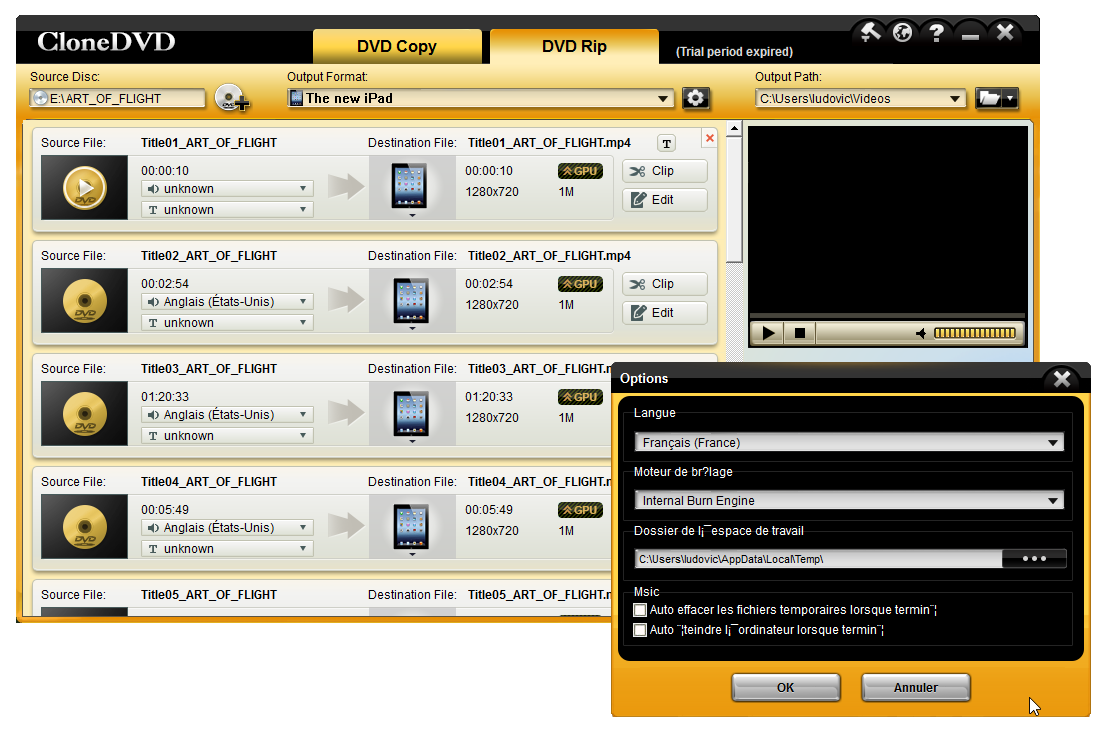This screenshot has width=1111, height=739.
Task: Stop the preview video
Action: coord(800,332)
